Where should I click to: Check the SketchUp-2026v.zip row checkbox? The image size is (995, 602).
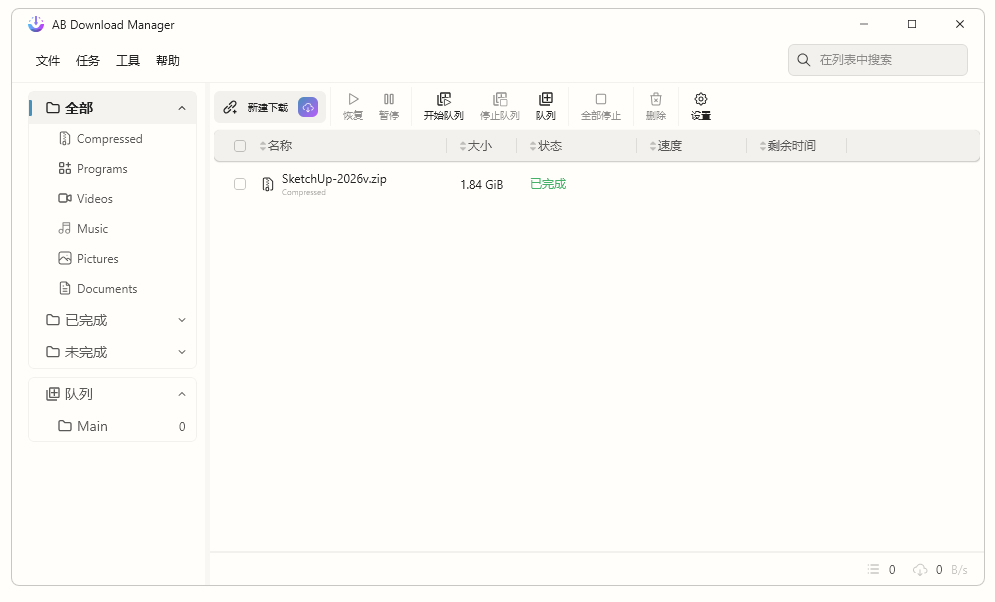[240, 184]
